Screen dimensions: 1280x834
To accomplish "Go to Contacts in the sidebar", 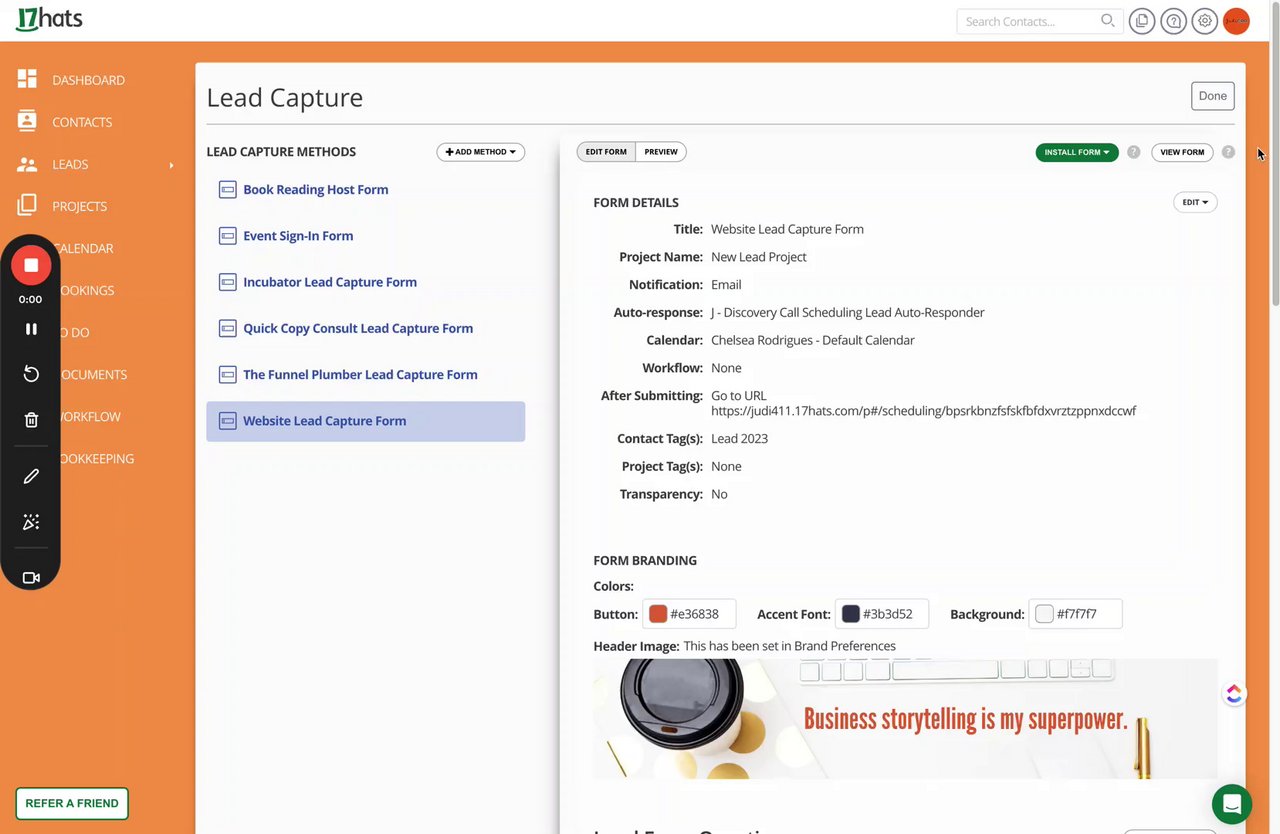I will 82,122.
